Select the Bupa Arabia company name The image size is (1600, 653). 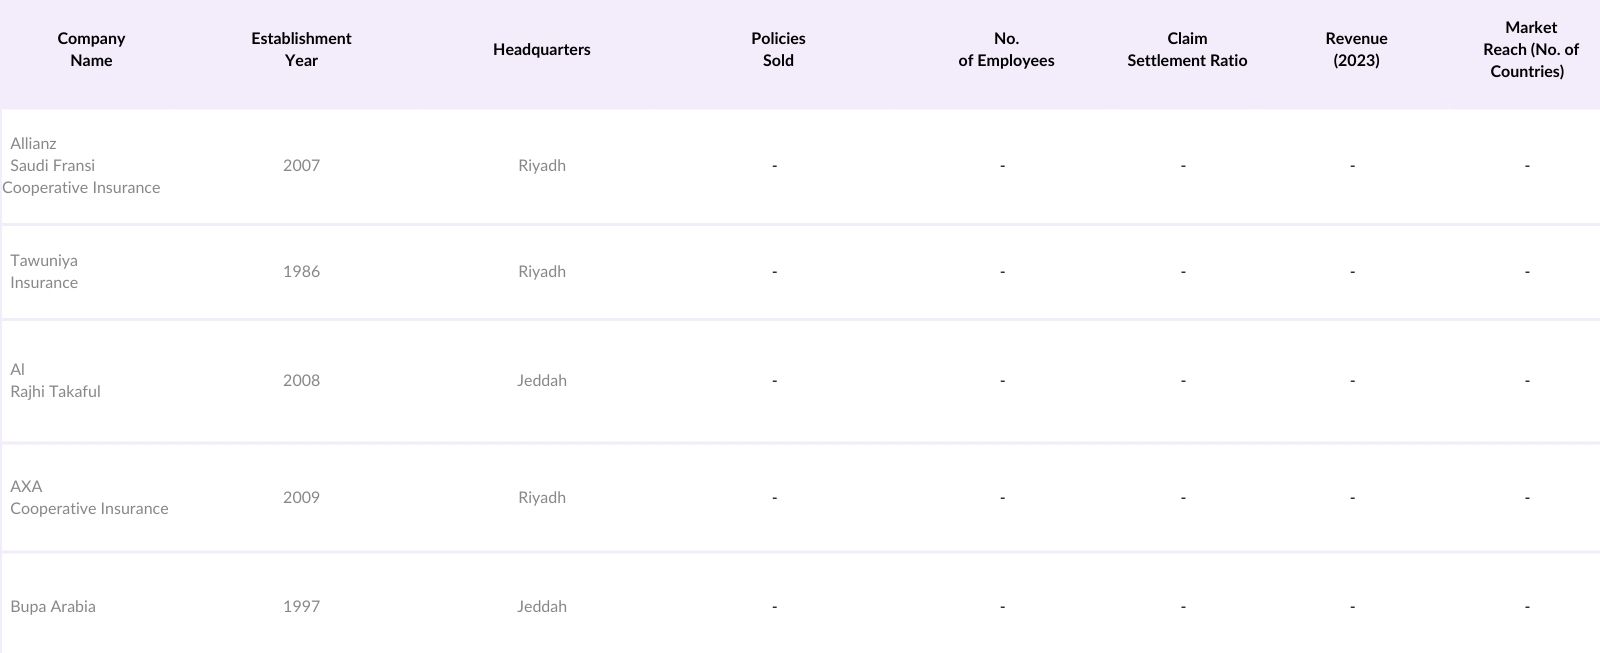(53, 607)
